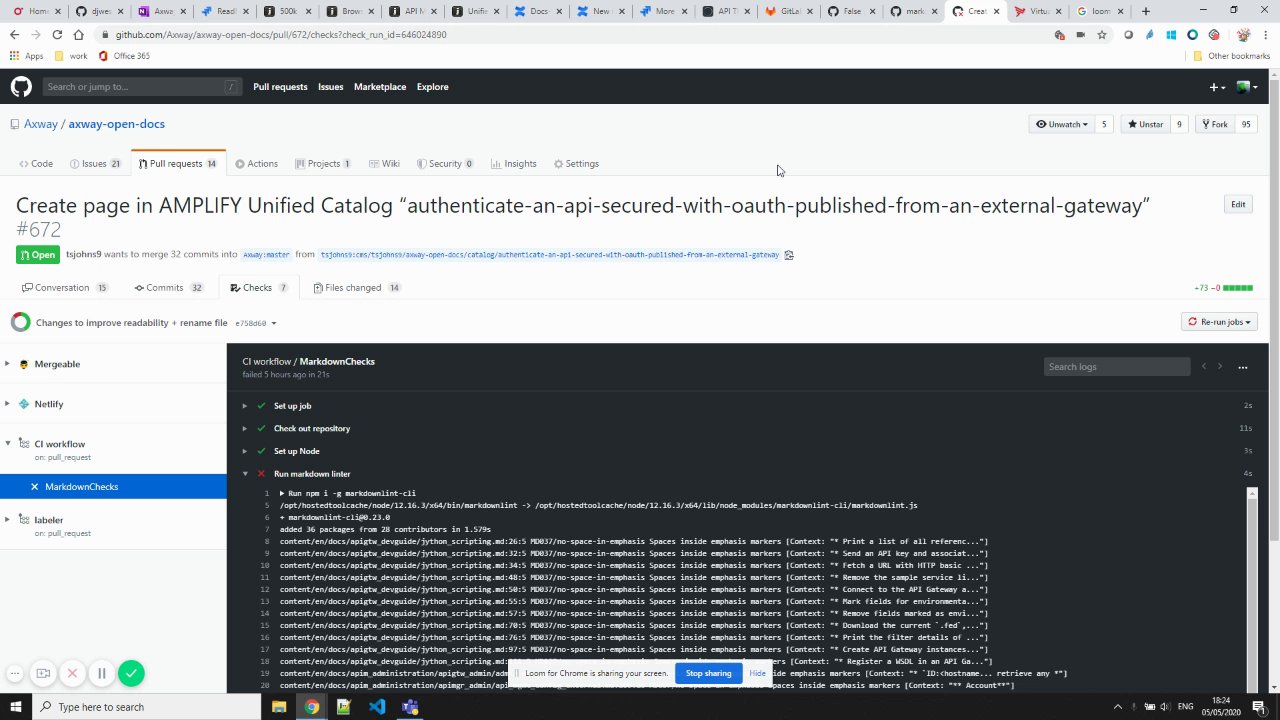The height and width of the screenshot is (720, 1280).
Task: Click the Edit title button
Action: click(x=1238, y=204)
